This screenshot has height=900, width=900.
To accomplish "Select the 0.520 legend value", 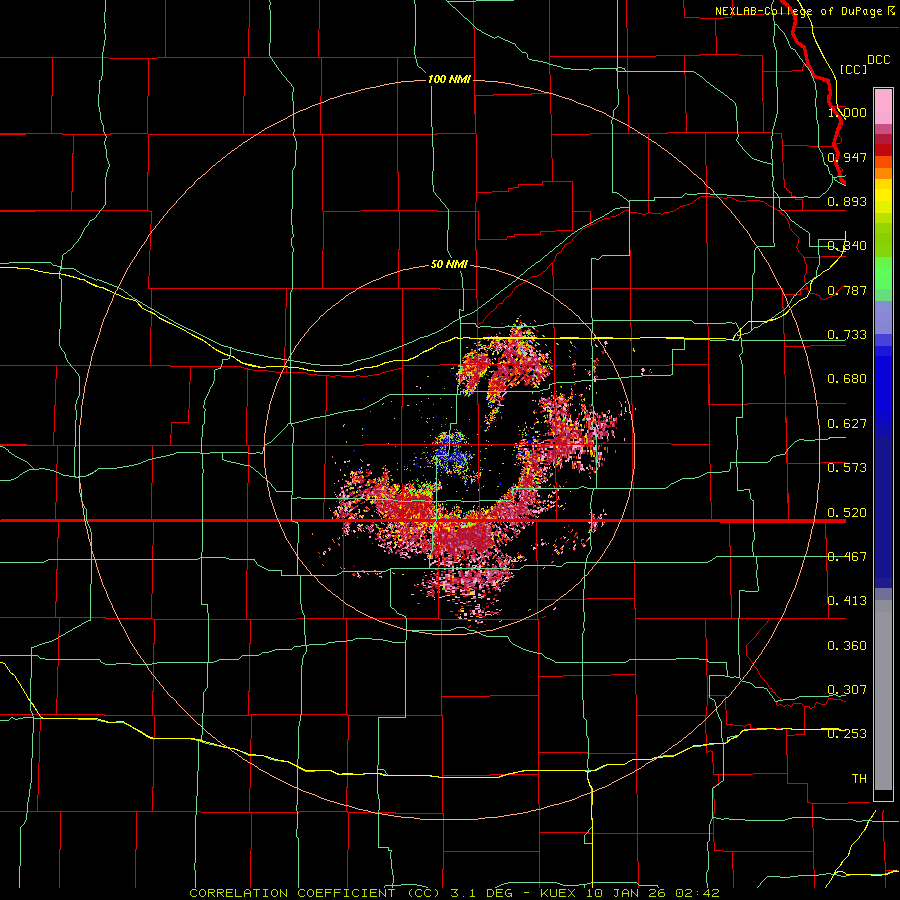I will point(847,513).
